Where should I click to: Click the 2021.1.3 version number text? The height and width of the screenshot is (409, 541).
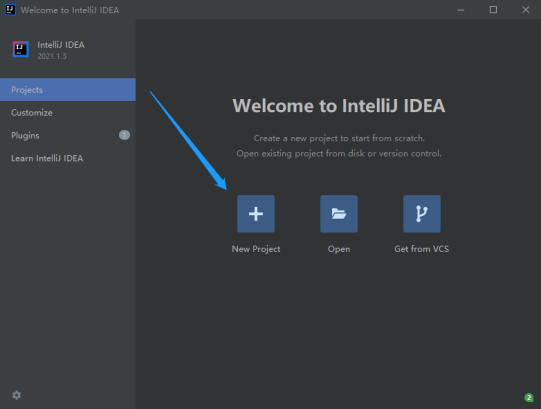52,56
